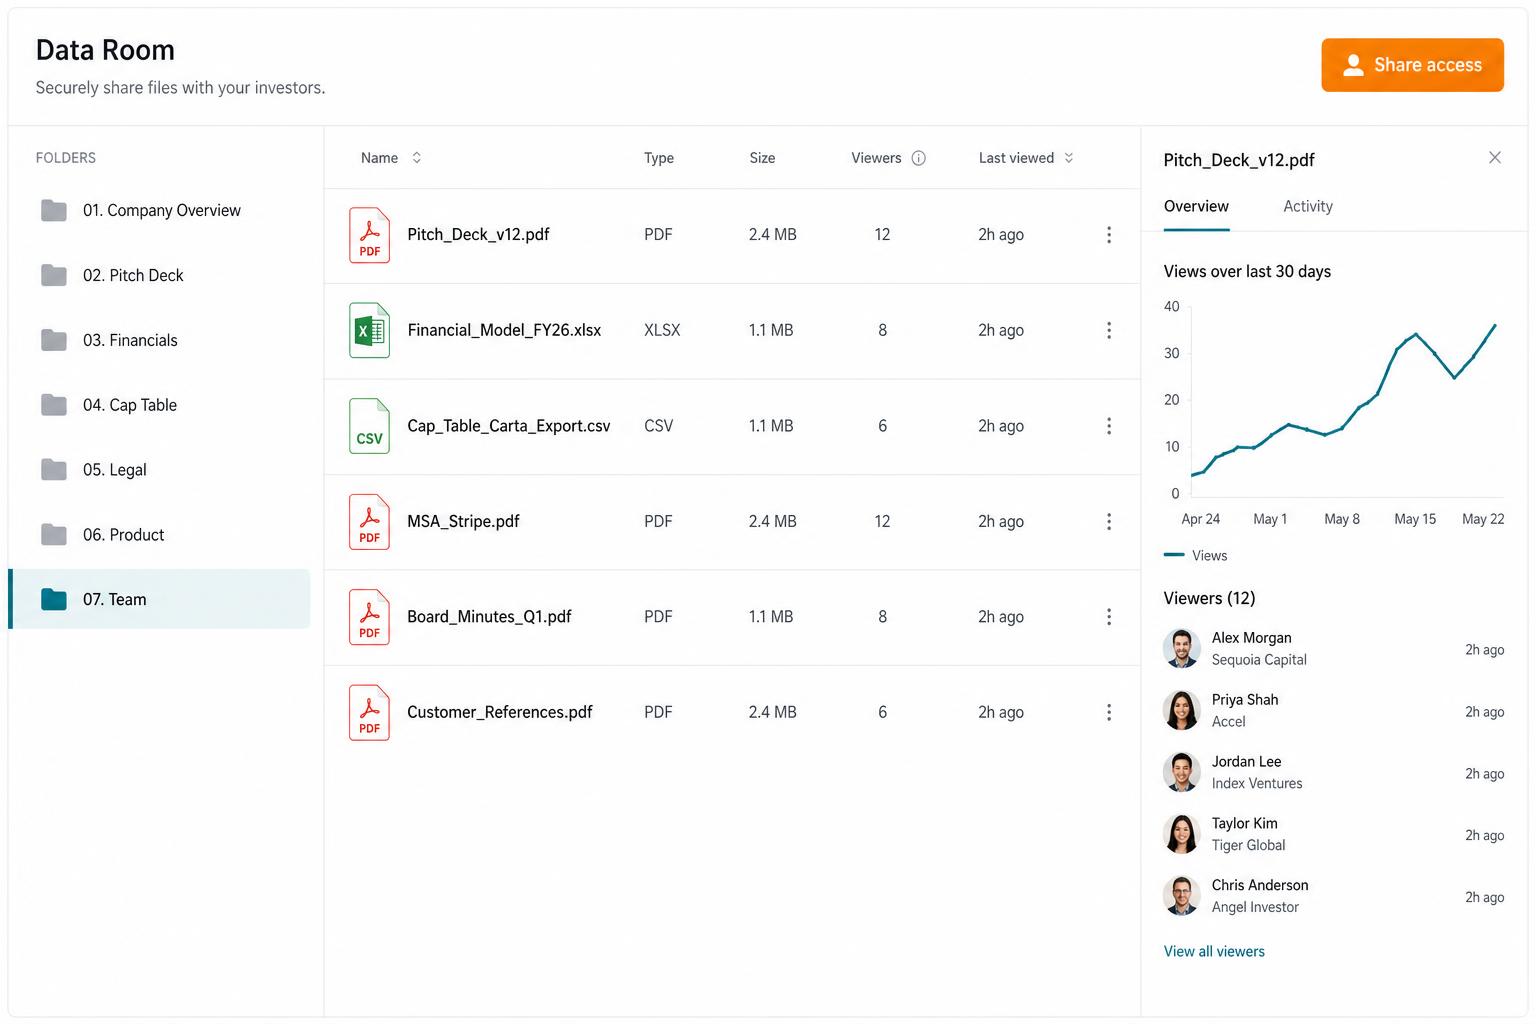The width and height of the screenshot is (1536, 1024).
Task: Click the Views over last 30 days heading
Action: pos(1247,271)
